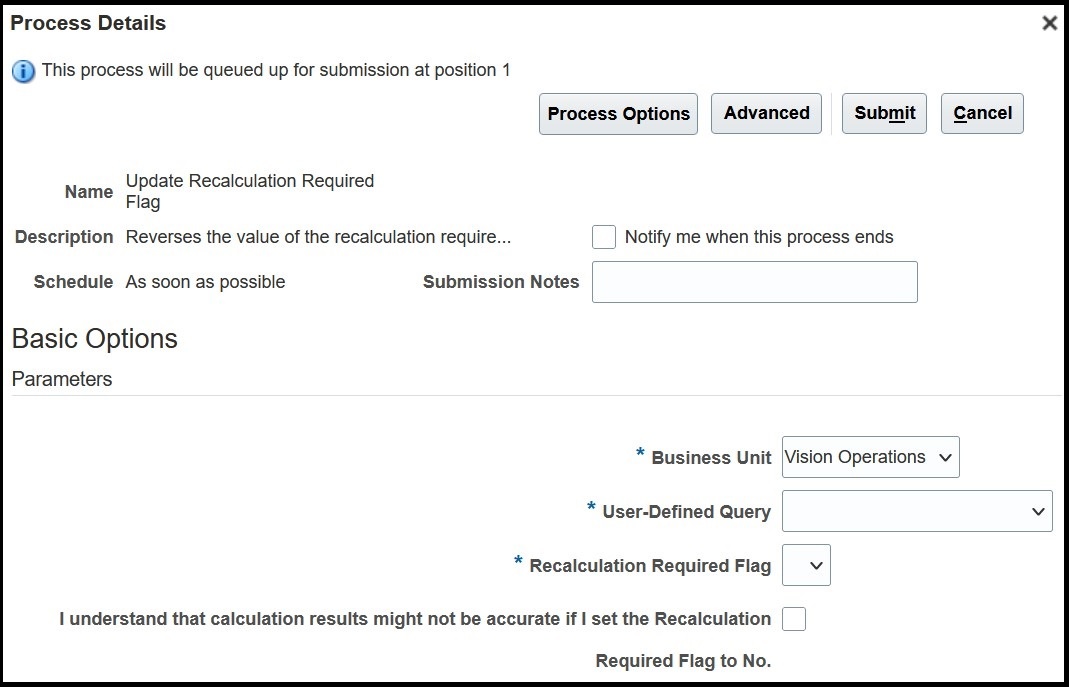Click the 'Notify me when this process ends' label
The height and width of the screenshot is (687, 1069).
[x=758, y=237]
